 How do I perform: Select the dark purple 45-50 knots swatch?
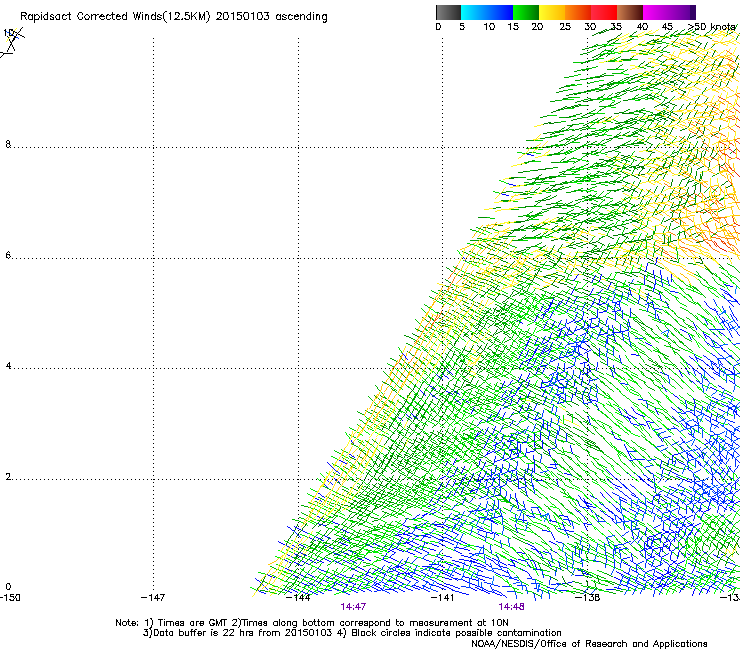tap(682, 12)
